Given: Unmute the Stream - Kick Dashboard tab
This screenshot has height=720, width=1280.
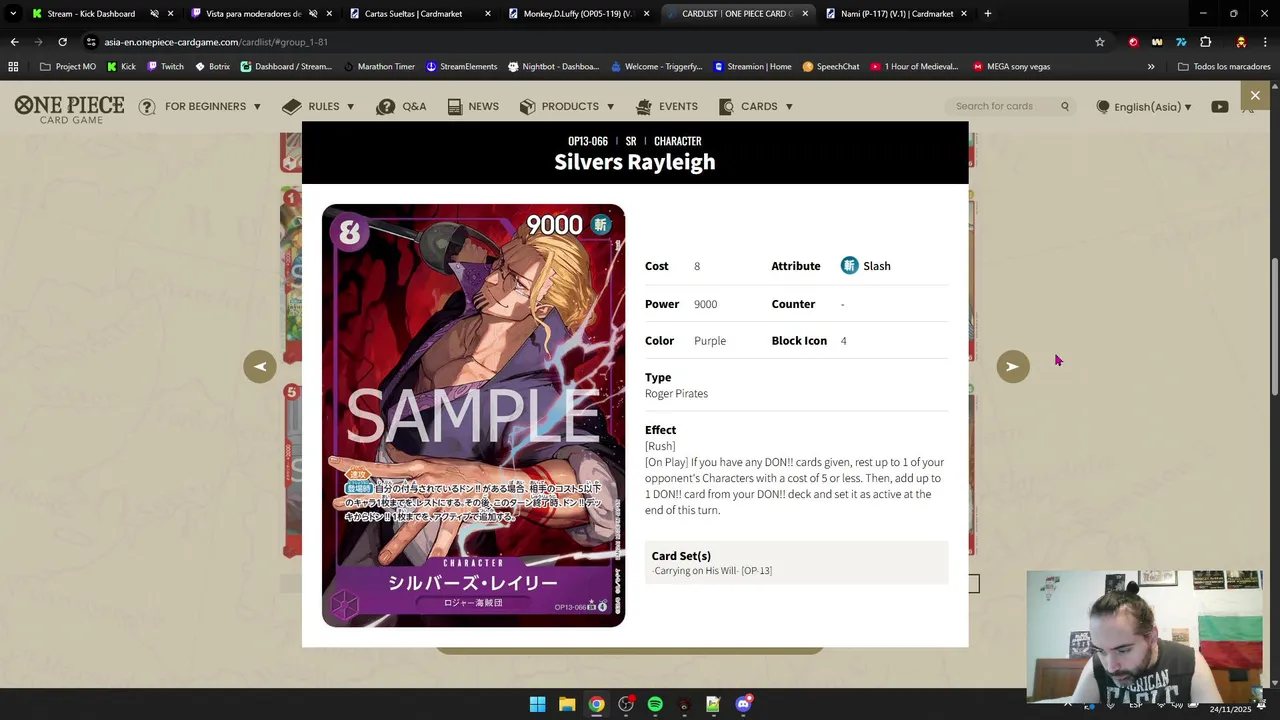Looking at the screenshot, I should point(155,14).
